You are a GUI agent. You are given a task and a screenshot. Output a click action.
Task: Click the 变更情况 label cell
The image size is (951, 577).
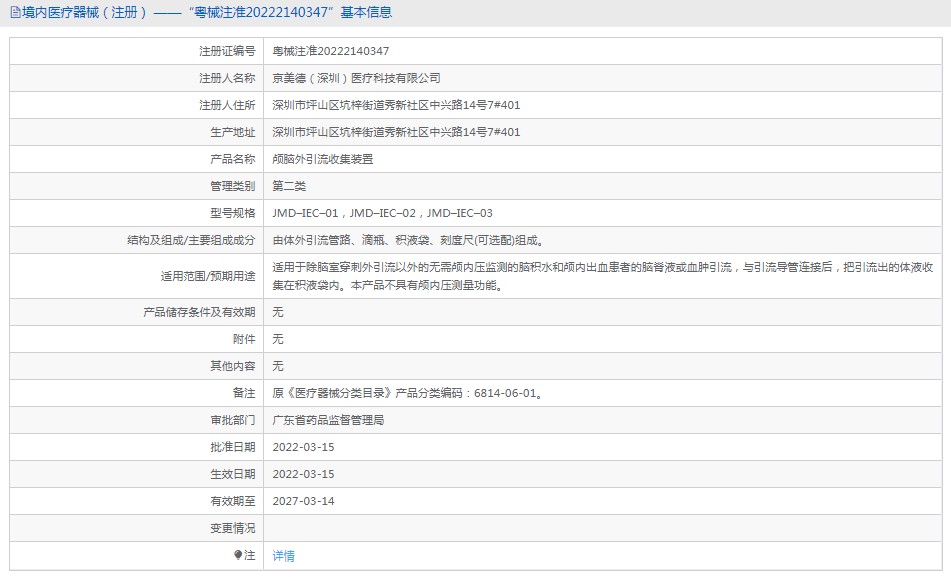(136, 528)
